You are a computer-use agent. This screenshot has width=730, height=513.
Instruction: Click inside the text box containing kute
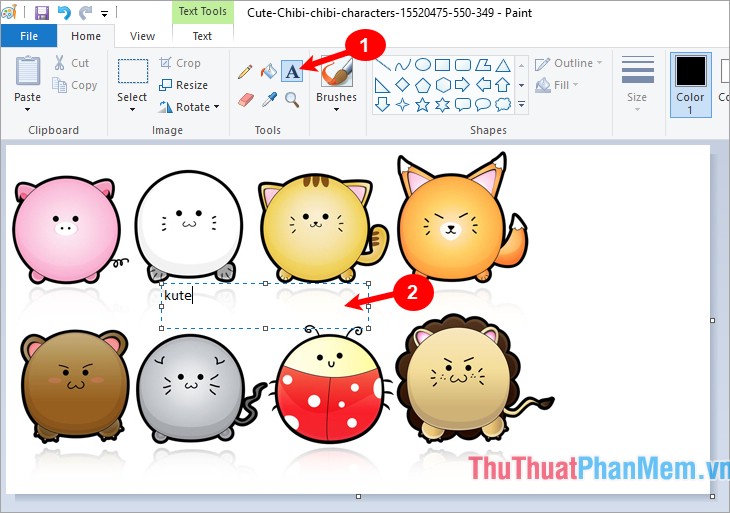click(265, 306)
